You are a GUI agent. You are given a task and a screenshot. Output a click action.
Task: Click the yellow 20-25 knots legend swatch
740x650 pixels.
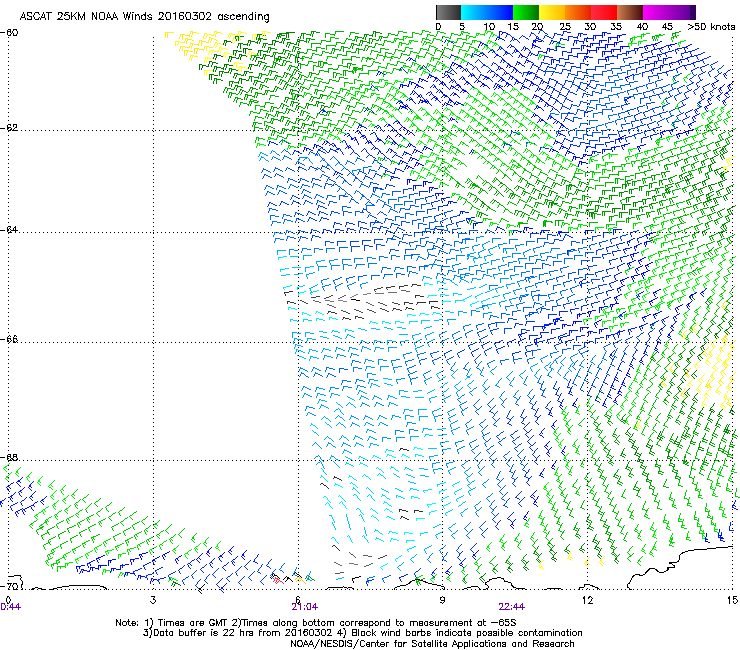coord(552,12)
